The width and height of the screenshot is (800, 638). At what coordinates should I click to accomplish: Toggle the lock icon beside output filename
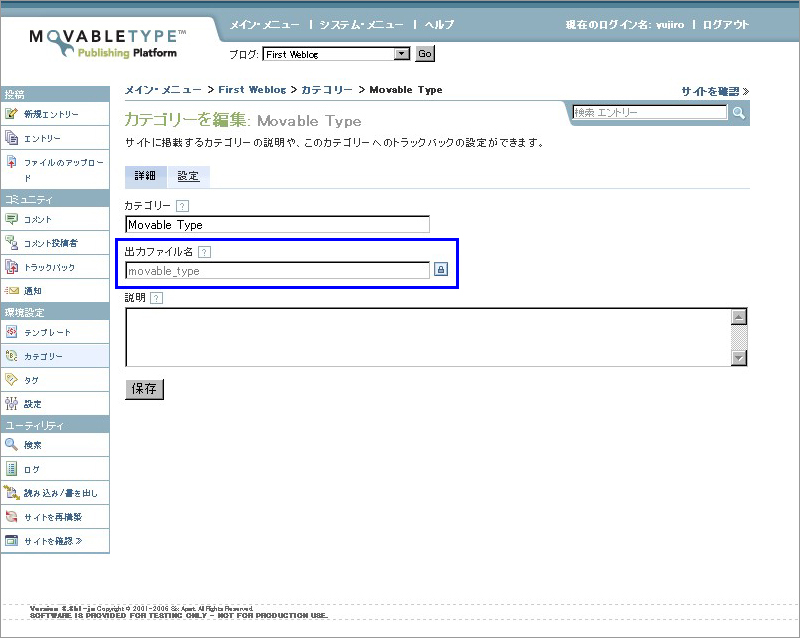(440, 270)
